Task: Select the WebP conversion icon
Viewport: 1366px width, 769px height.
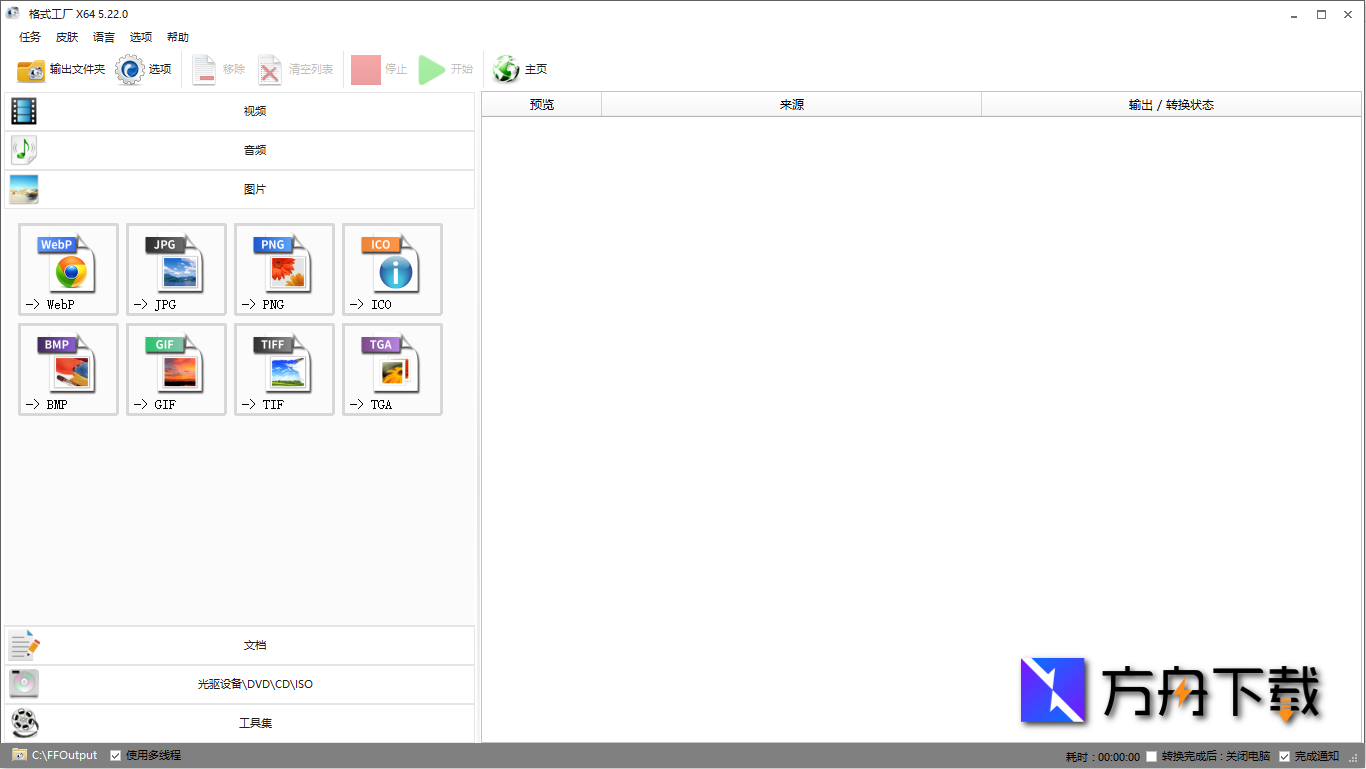Action: click(68, 269)
